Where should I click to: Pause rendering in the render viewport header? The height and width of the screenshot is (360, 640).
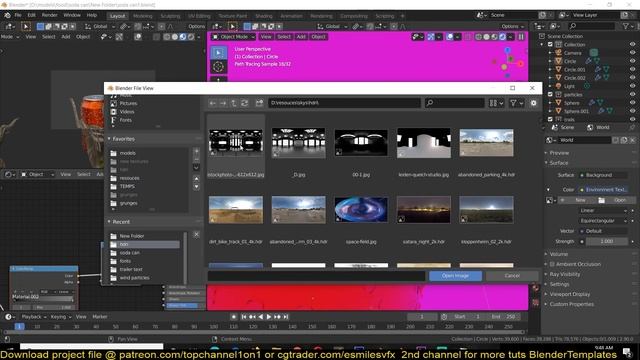[521, 37]
